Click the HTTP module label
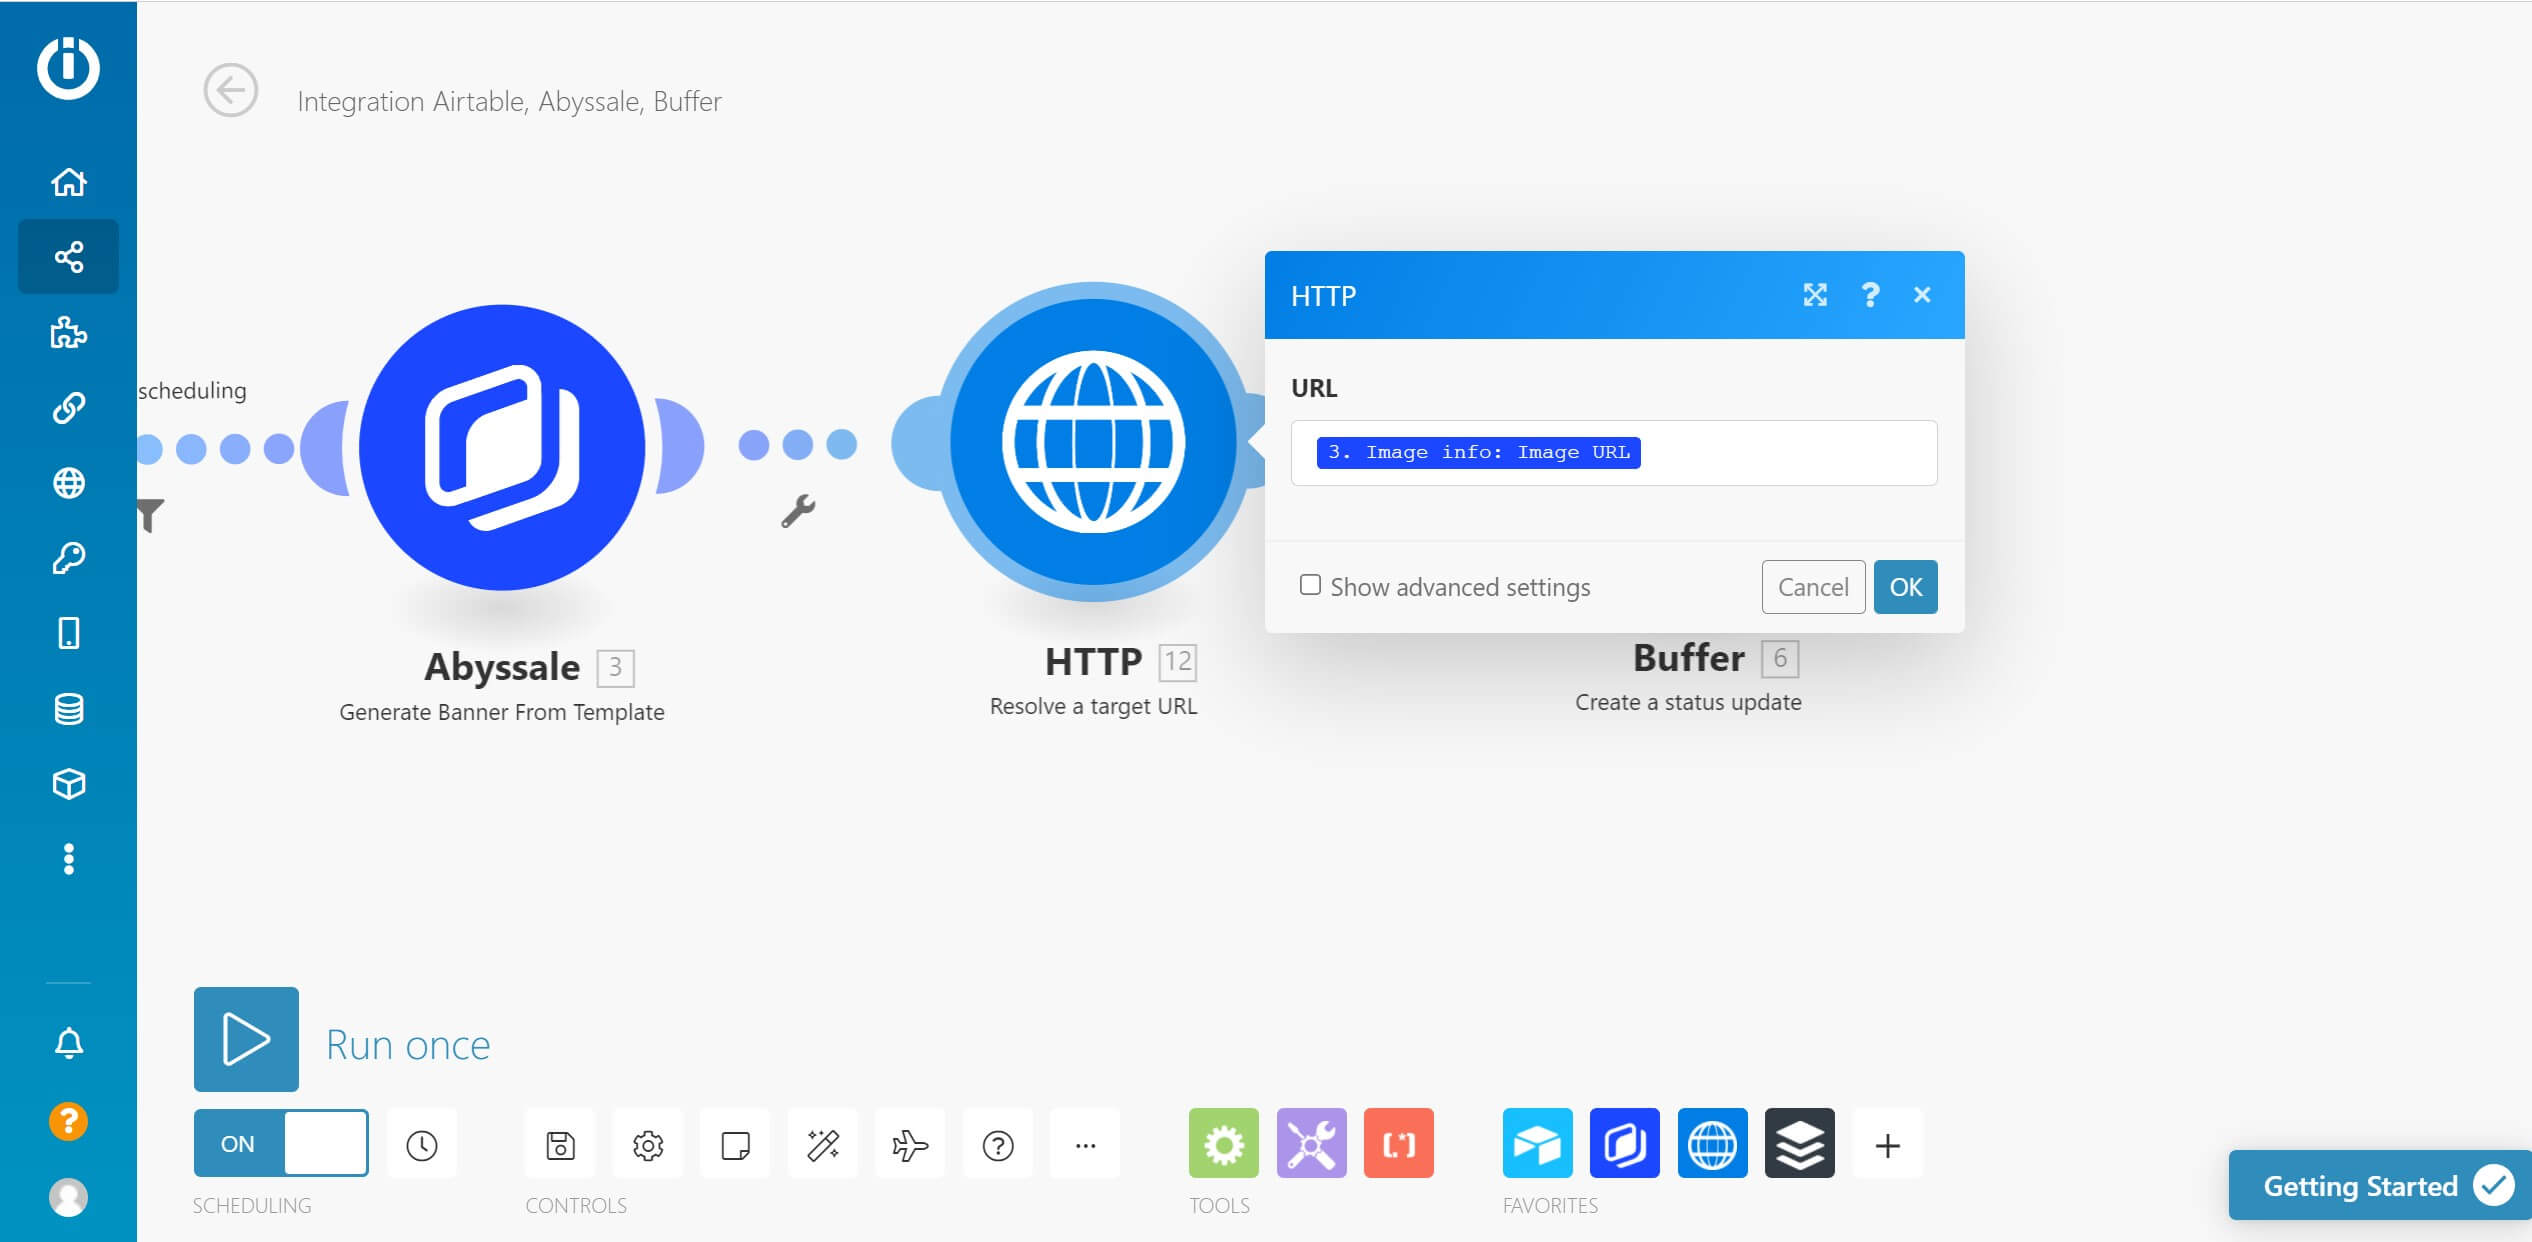2532x1242 pixels. (1093, 661)
